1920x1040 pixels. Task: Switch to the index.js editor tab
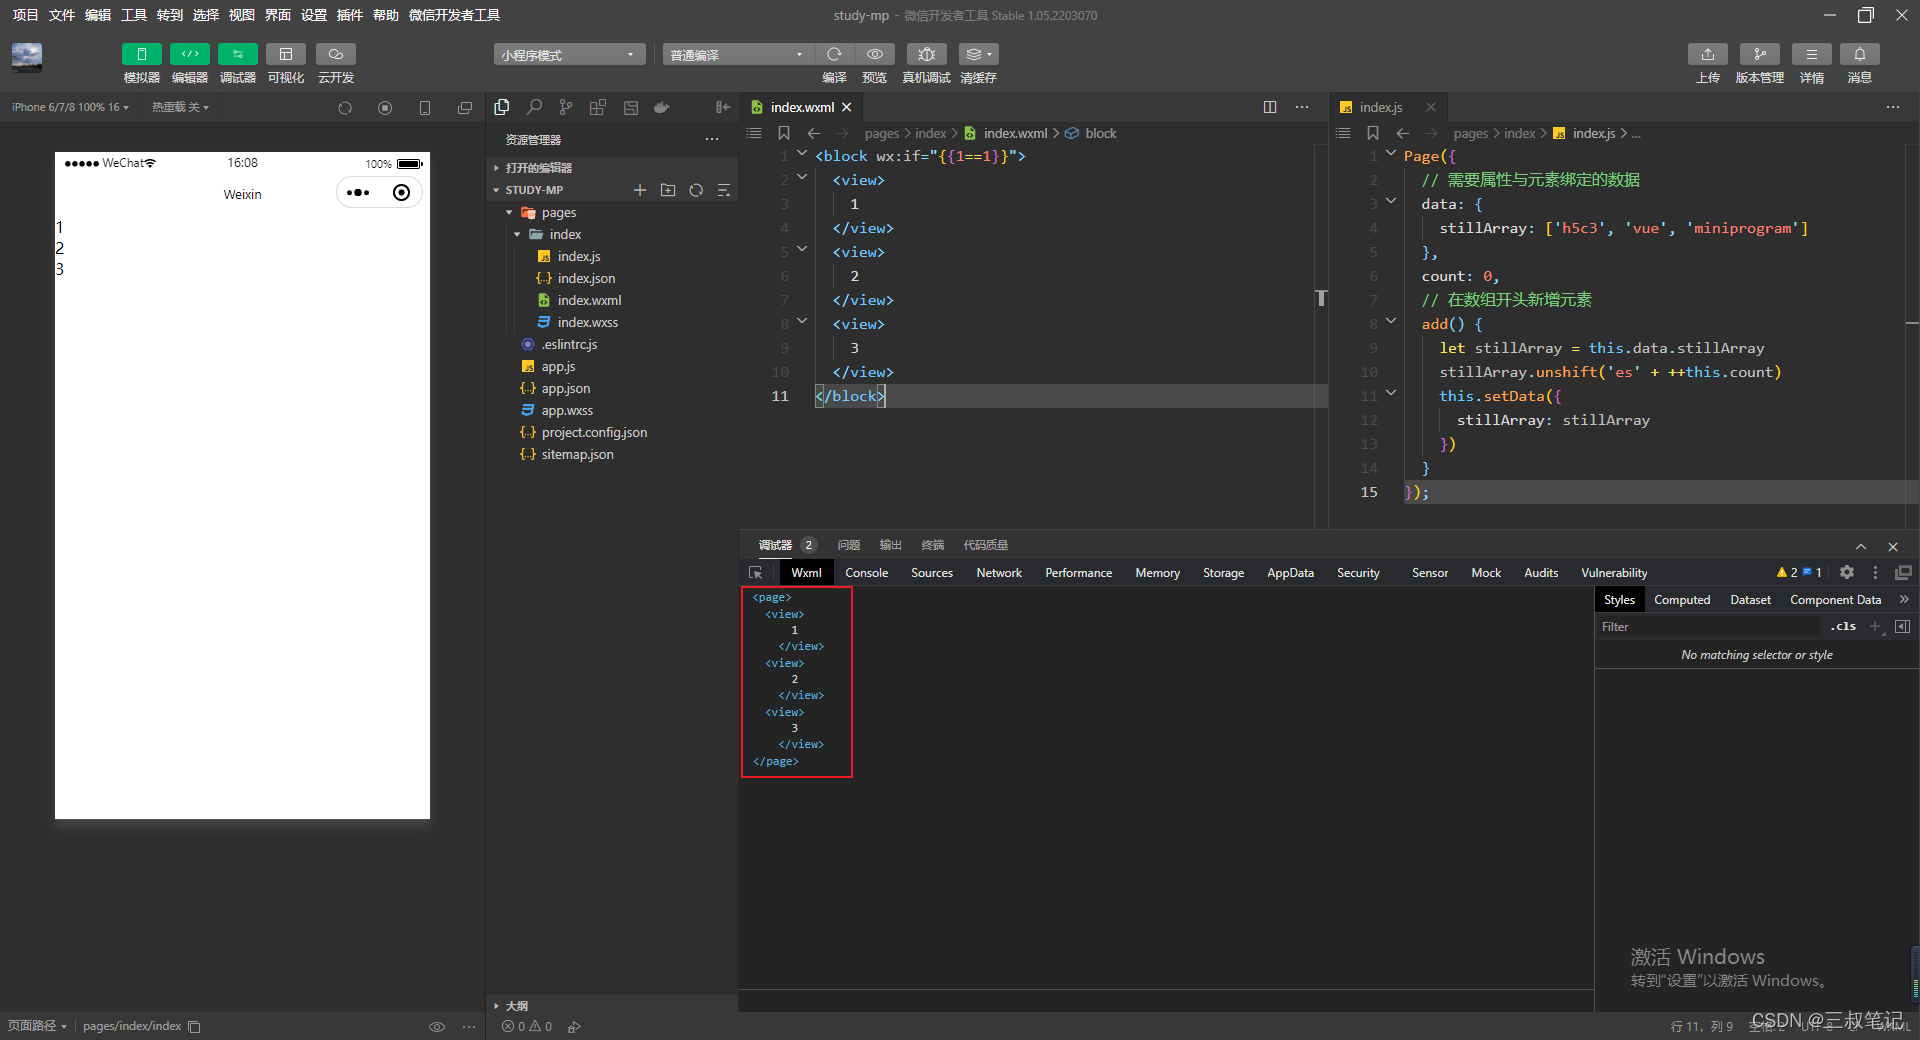[x=1381, y=107]
